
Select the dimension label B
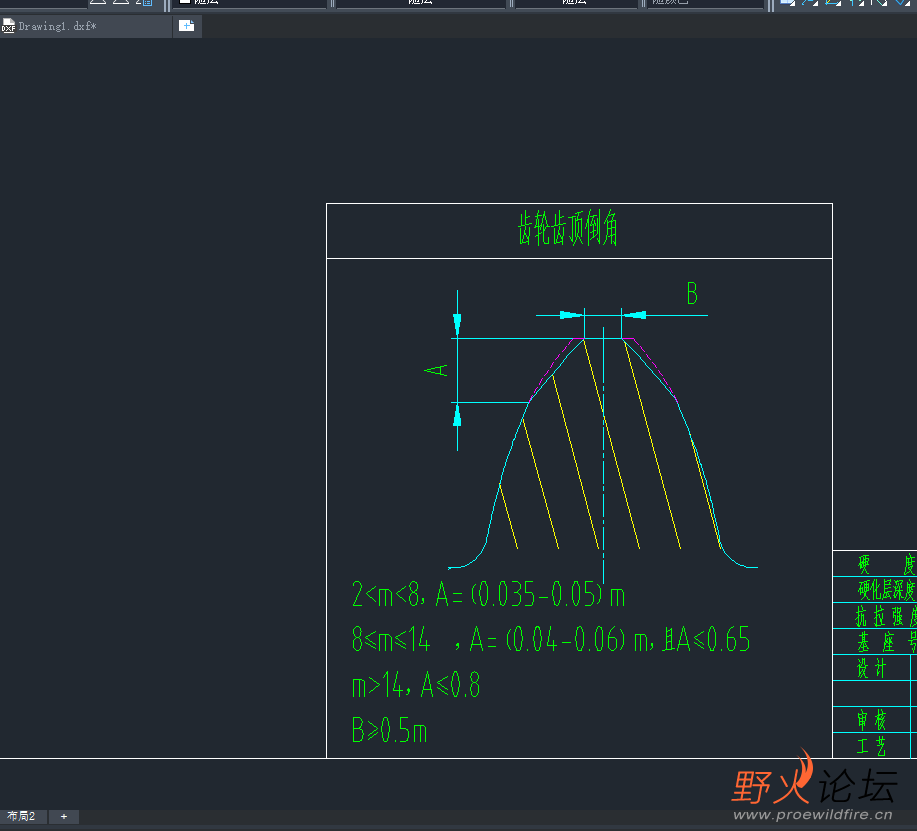[691, 294]
